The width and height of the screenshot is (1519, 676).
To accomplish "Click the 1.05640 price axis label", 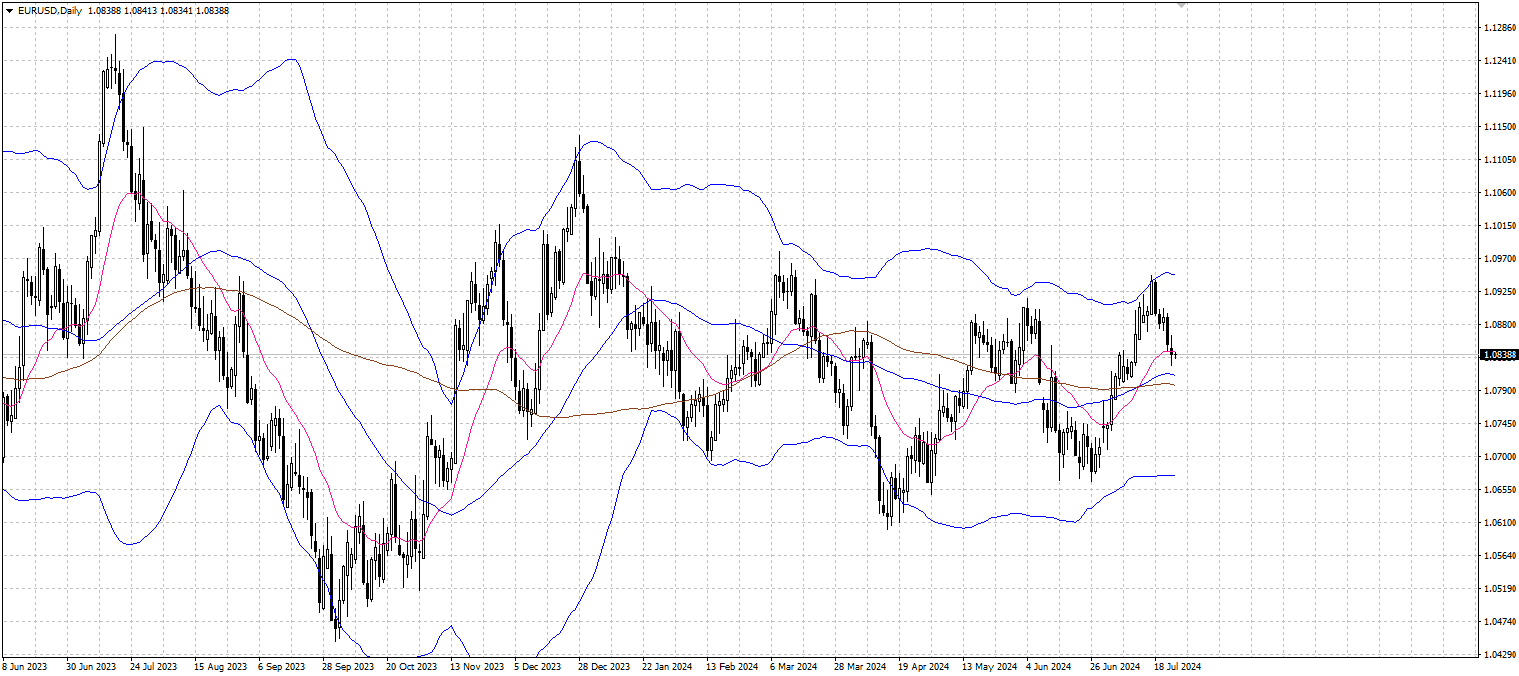I will click(1500, 556).
